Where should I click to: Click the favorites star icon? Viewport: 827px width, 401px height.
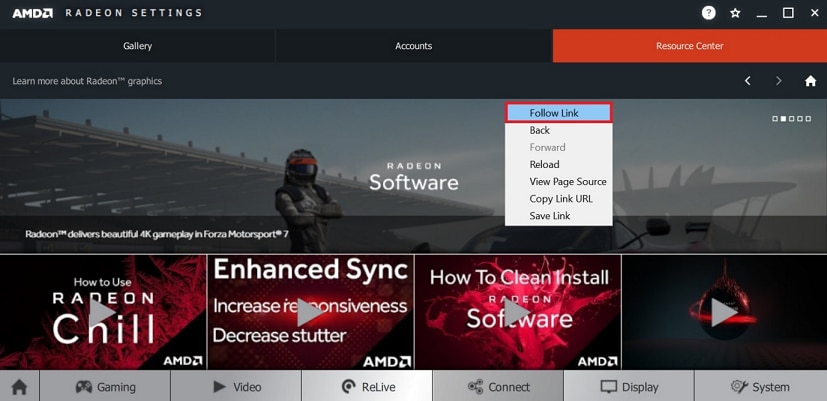click(735, 13)
